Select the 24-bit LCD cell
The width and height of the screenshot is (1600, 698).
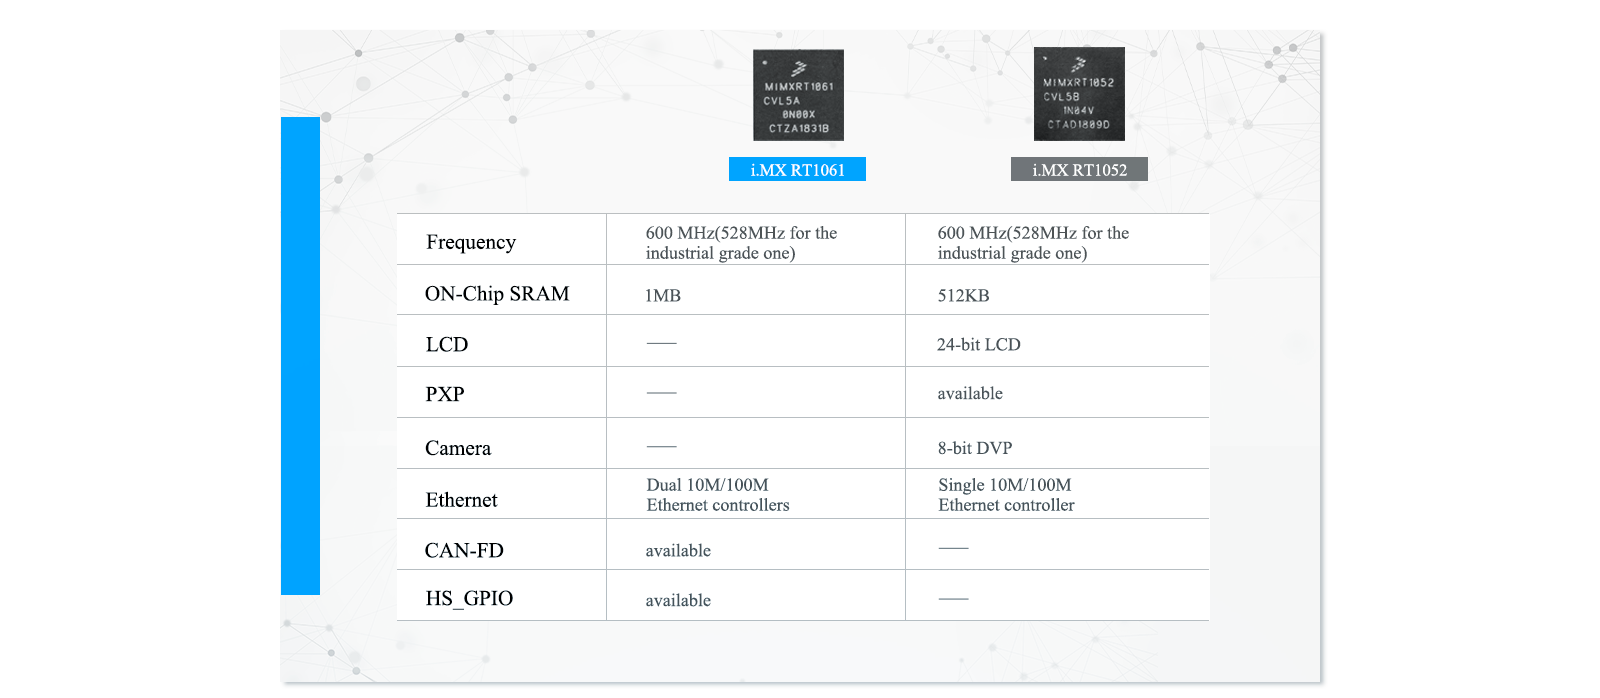978,344
